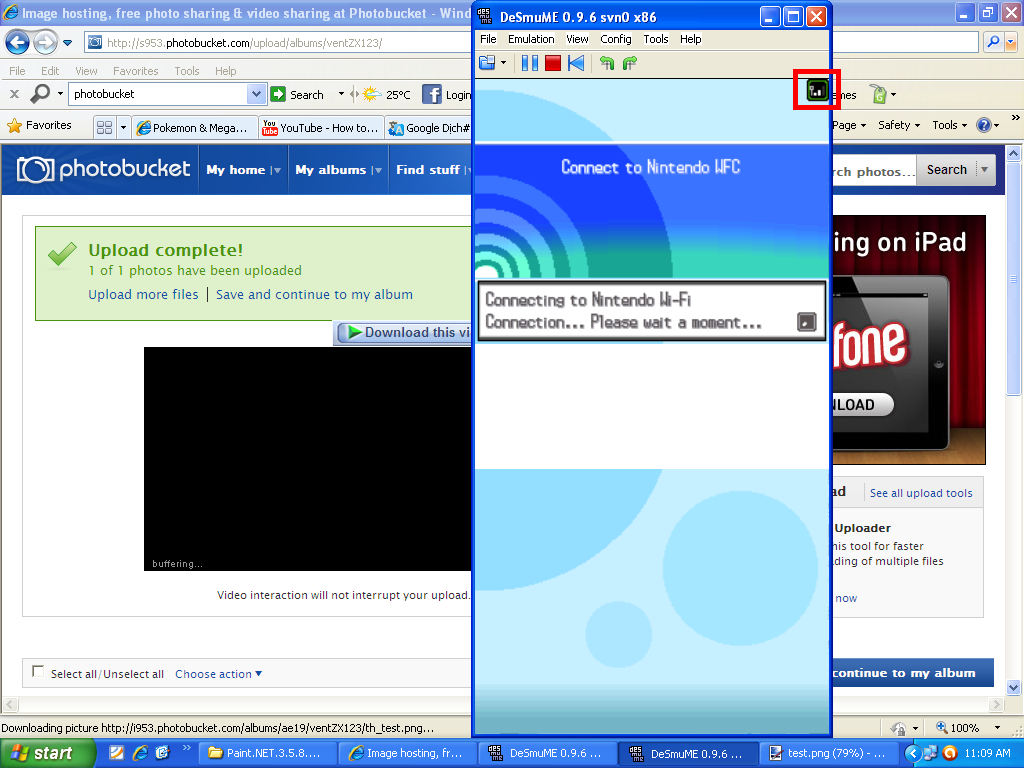1024x768 pixels.
Task: Toggle Select all checkbox
Action: click(x=38, y=671)
